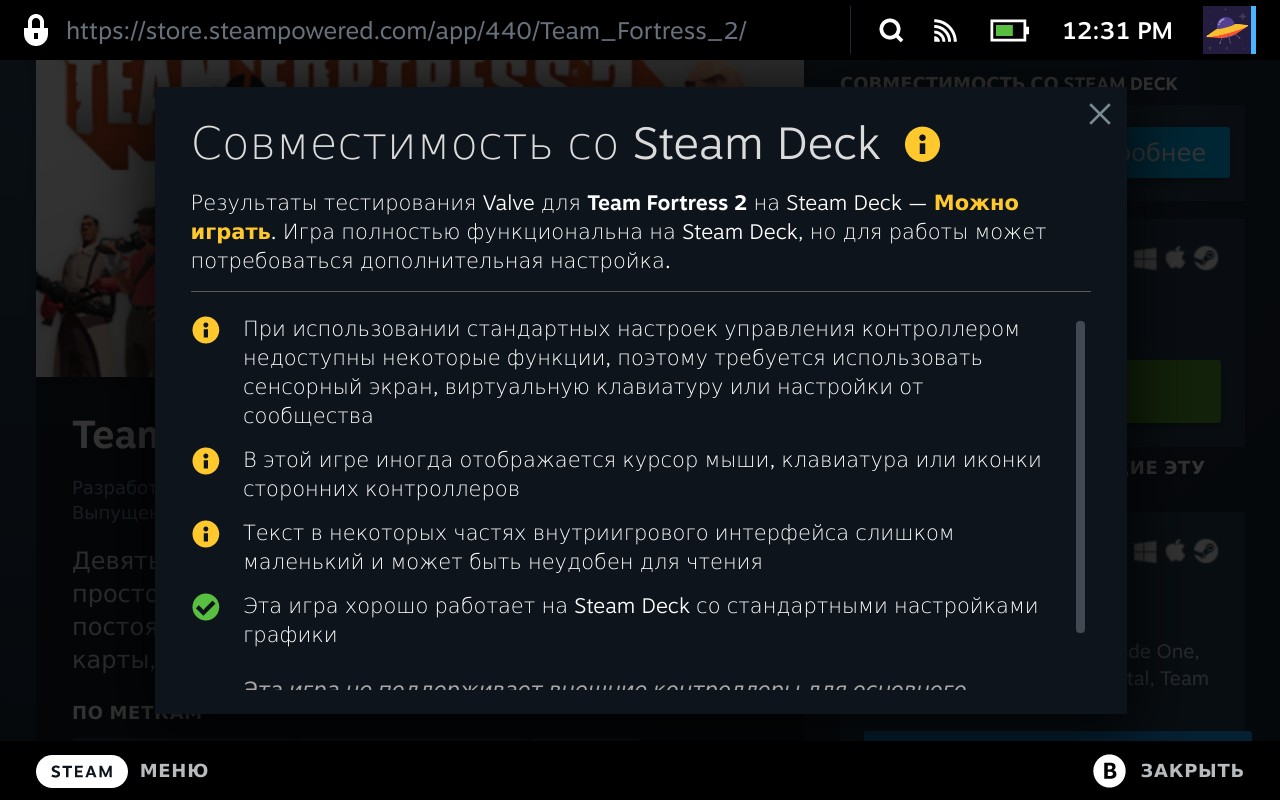Click the 'Совместимость со Steam Deck' dialog heading

(536, 144)
